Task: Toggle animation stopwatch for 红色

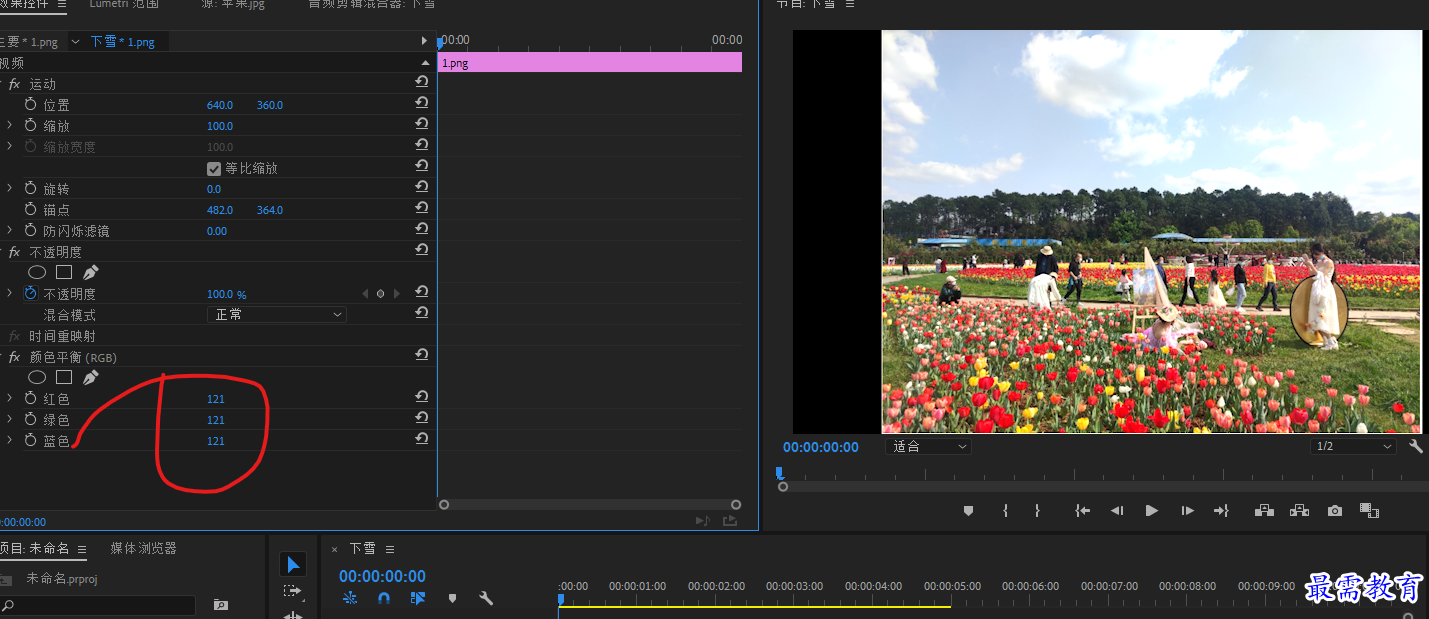Action: coord(31,399)
